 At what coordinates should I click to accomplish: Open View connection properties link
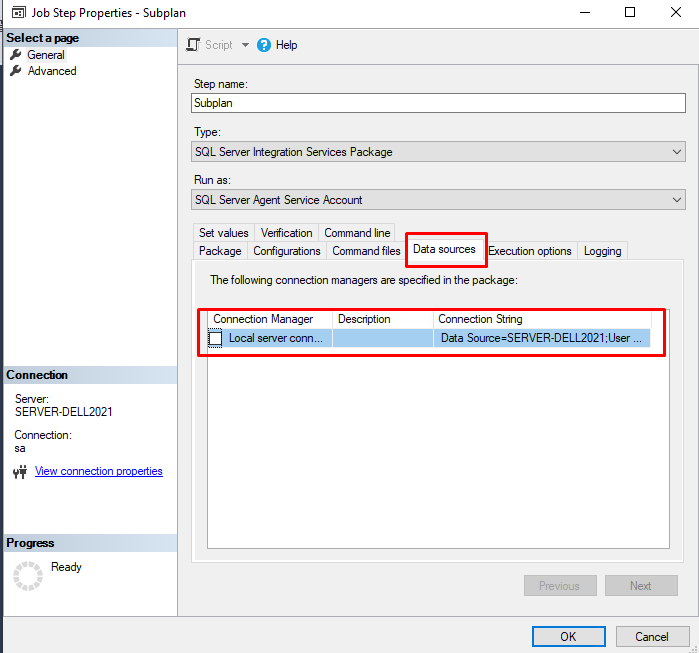point(98,471)
